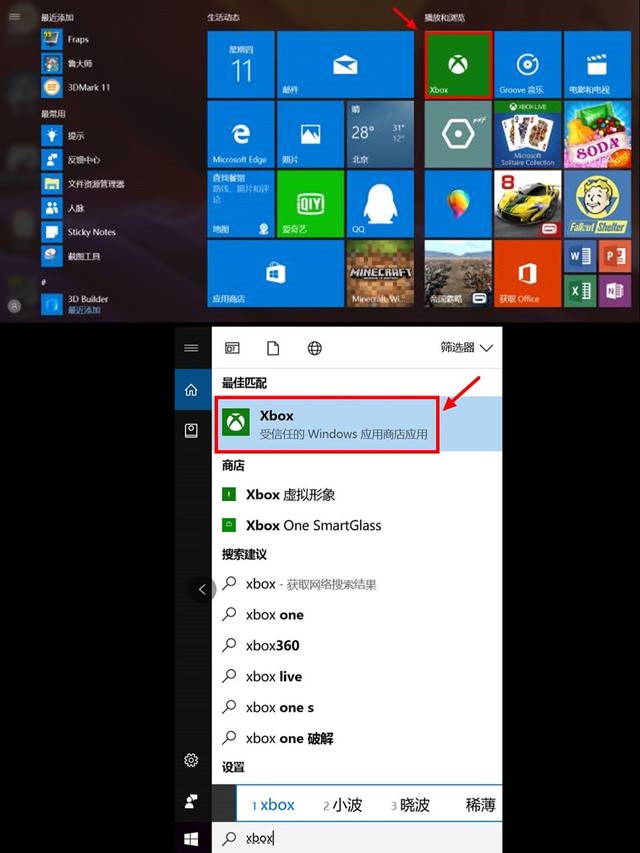Choose the 'xbox one 破解' suggestion
Screen dimensions: 640x853
click(357, 738)
